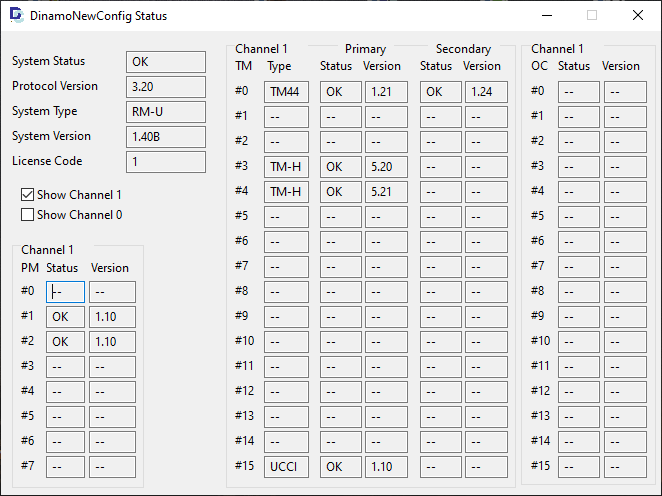The image size is (662, 496).
Task: Select TM #15 Type field UCCI
Action: [288, 467]
